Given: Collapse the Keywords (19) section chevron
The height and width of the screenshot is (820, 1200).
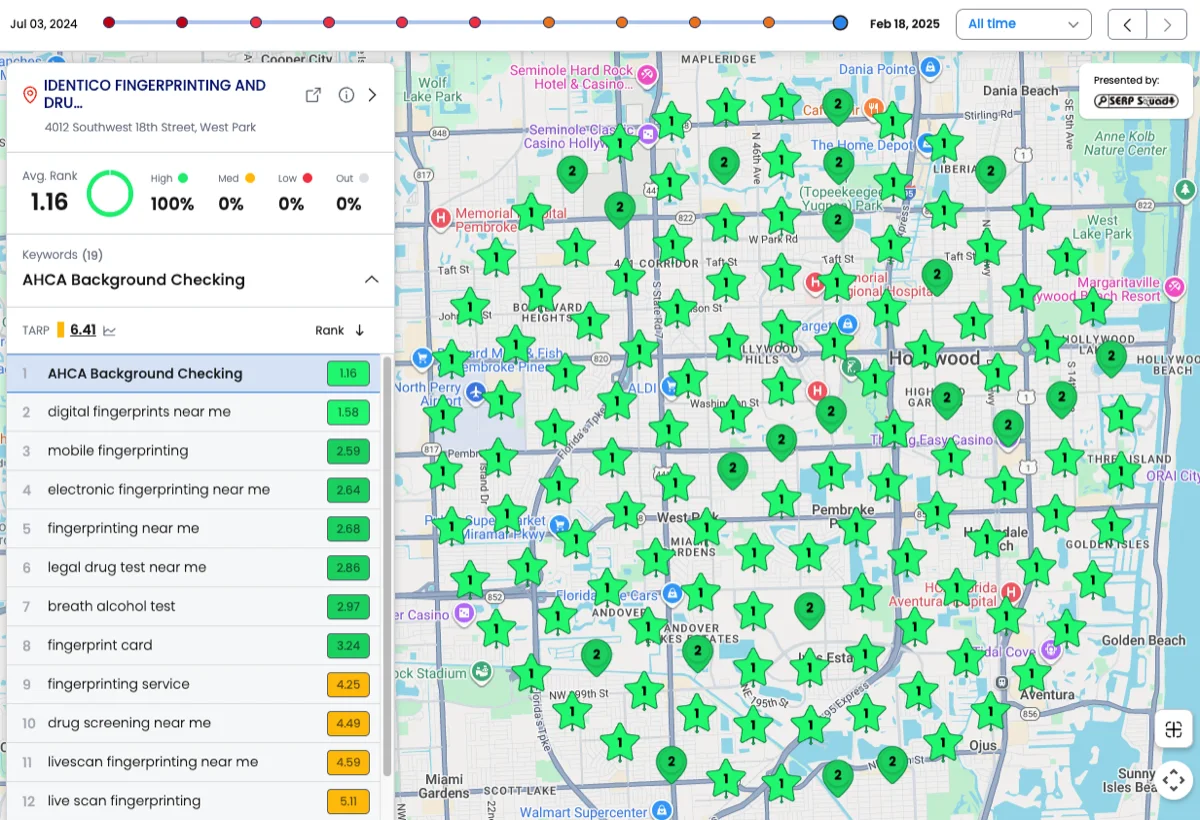Looking at the screenshot, I should 371,280.
